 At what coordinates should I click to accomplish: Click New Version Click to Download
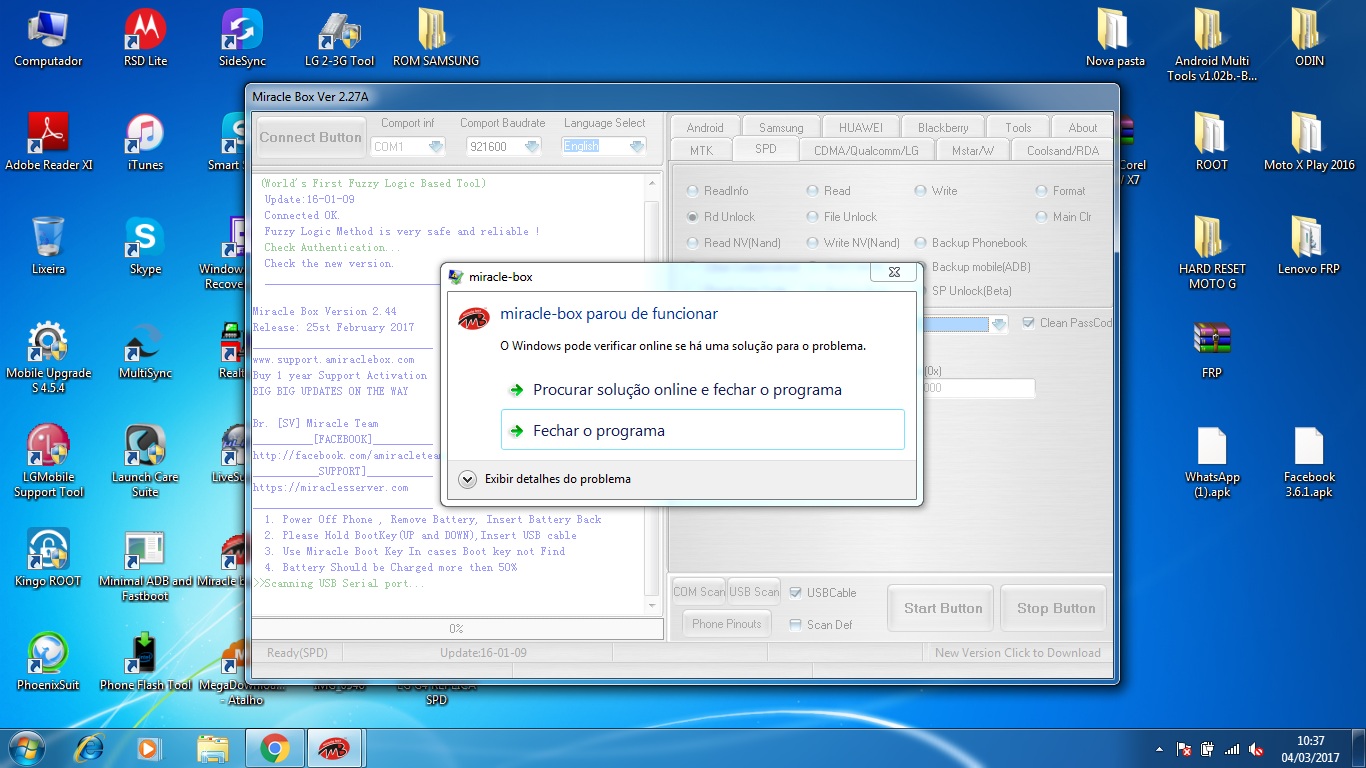[1017, 653]
